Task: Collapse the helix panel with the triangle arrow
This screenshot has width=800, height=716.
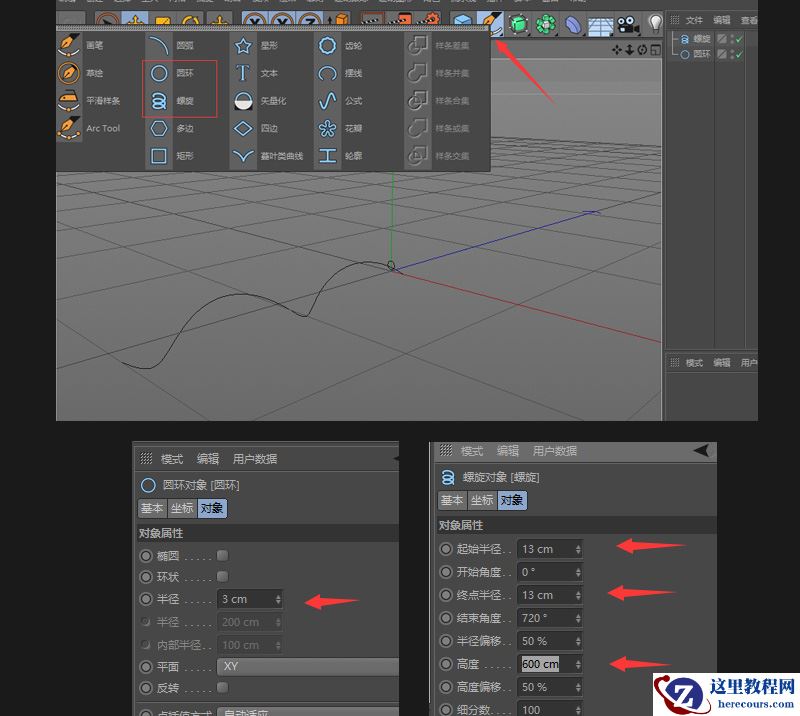Action: [x=704, y=451]
